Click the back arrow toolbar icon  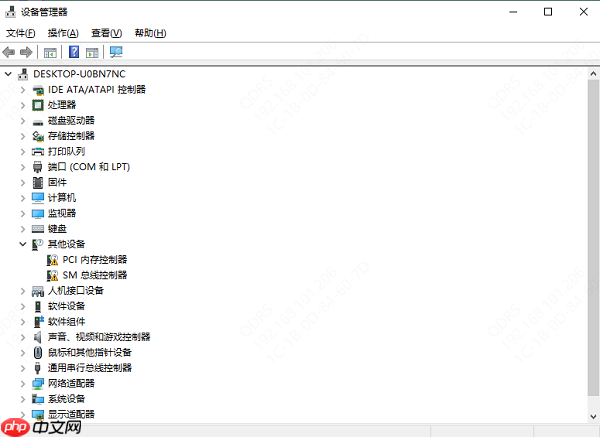click(8, 52)
